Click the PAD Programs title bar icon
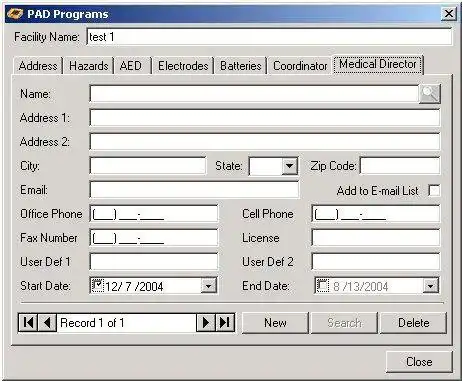 15,14
